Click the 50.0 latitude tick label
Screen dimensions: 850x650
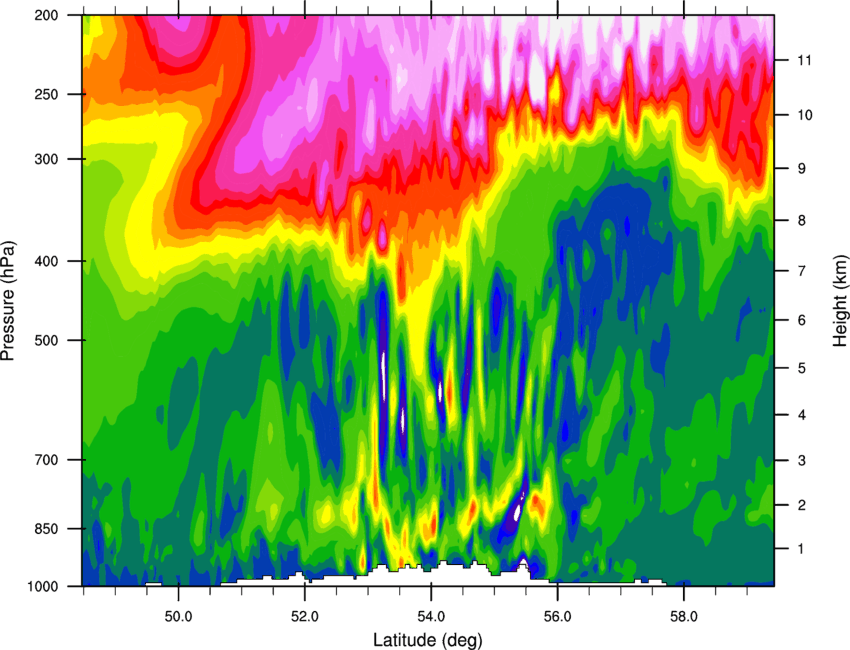click(178, 616)
